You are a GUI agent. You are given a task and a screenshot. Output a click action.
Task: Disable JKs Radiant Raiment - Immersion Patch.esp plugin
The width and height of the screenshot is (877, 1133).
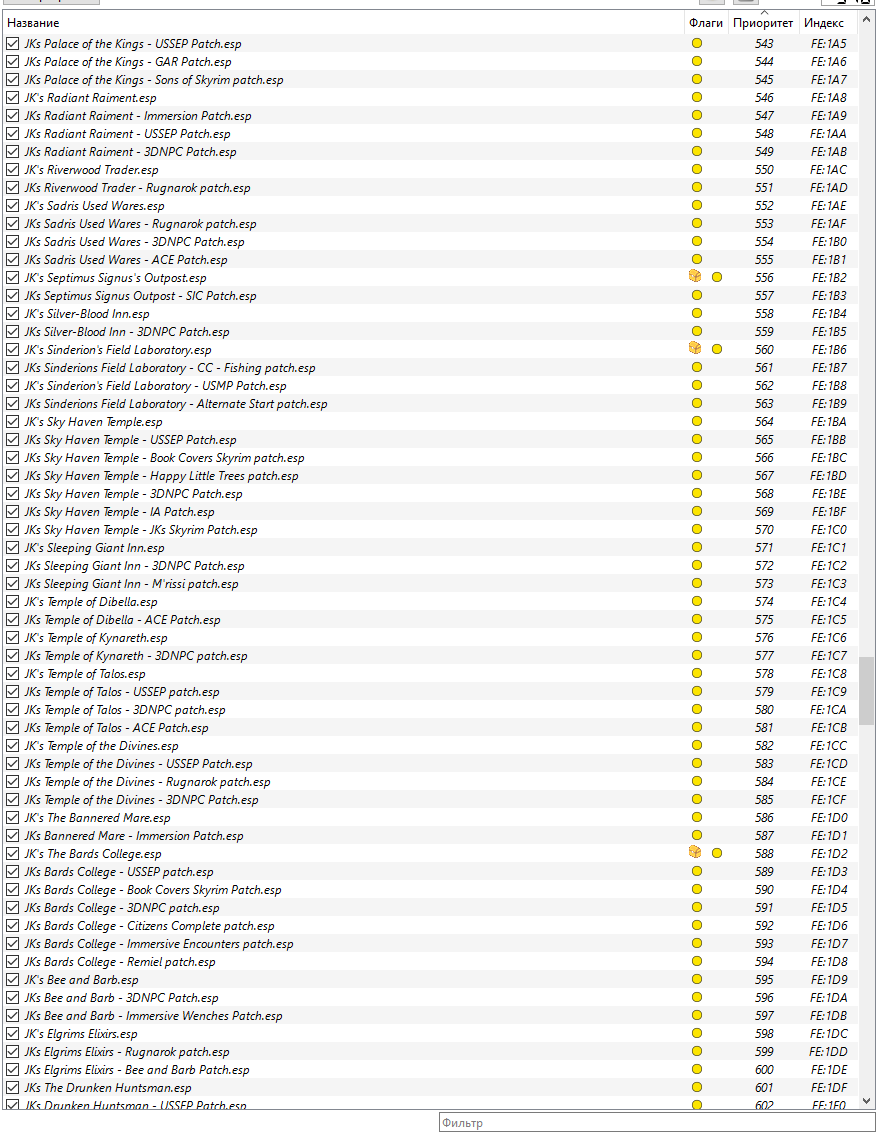[x=12, y=116]
